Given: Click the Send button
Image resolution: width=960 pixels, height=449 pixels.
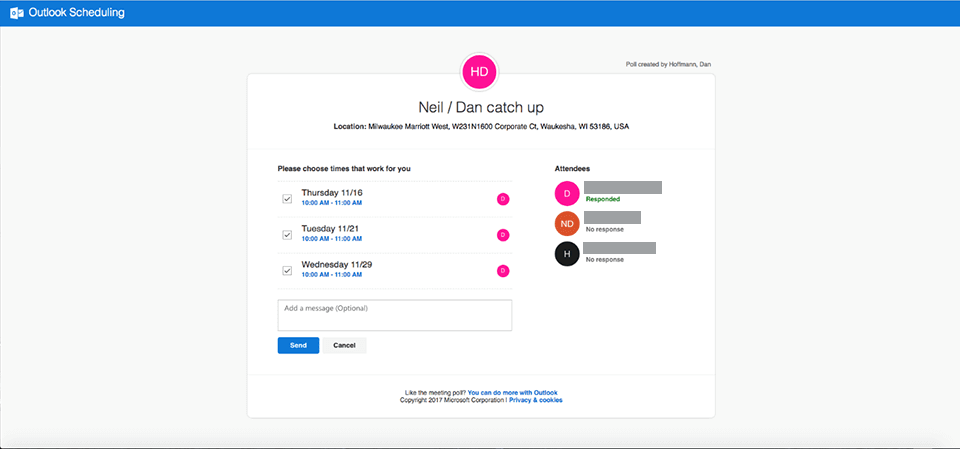Looking at the screenshot, I should (298, 345).
